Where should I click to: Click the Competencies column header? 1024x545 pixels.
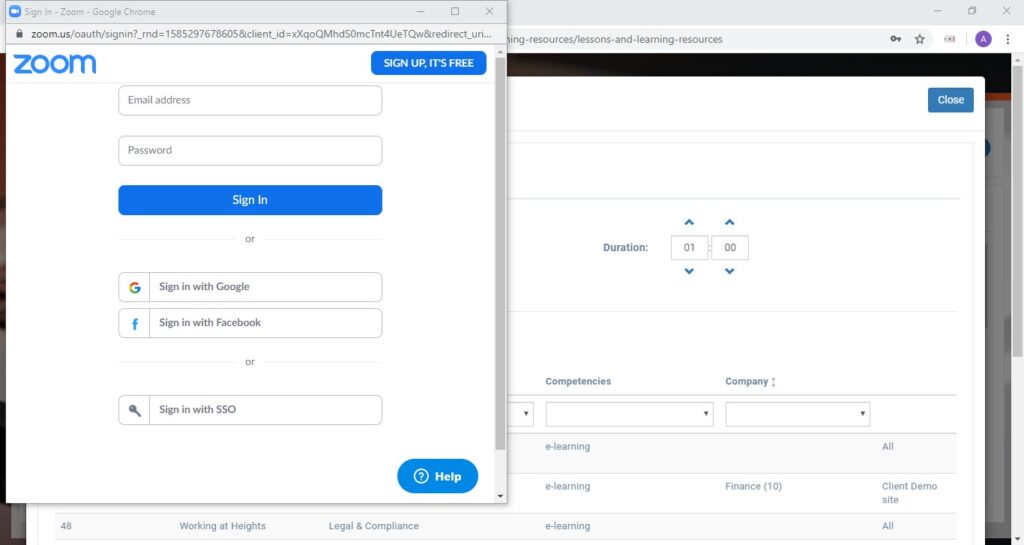[x=578, y=381]
